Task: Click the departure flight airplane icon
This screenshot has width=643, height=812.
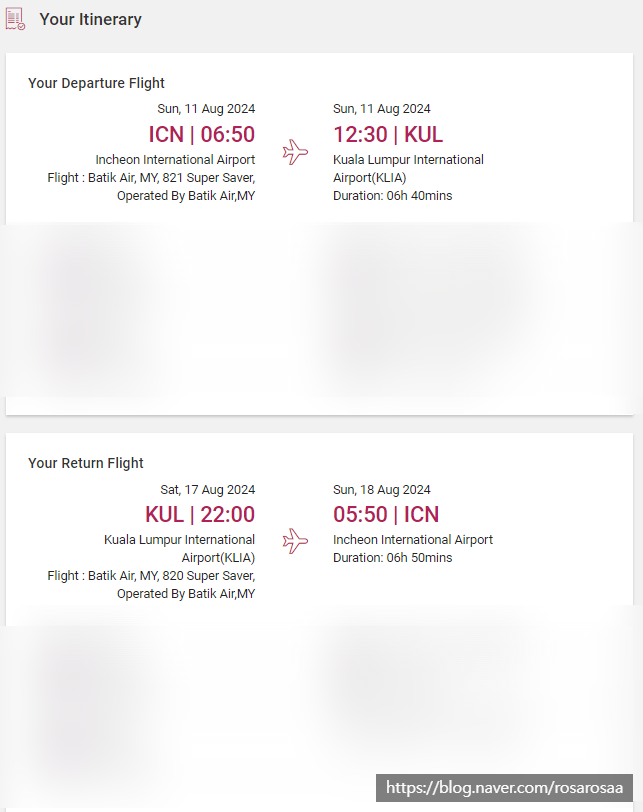Action: pos(295,152)
